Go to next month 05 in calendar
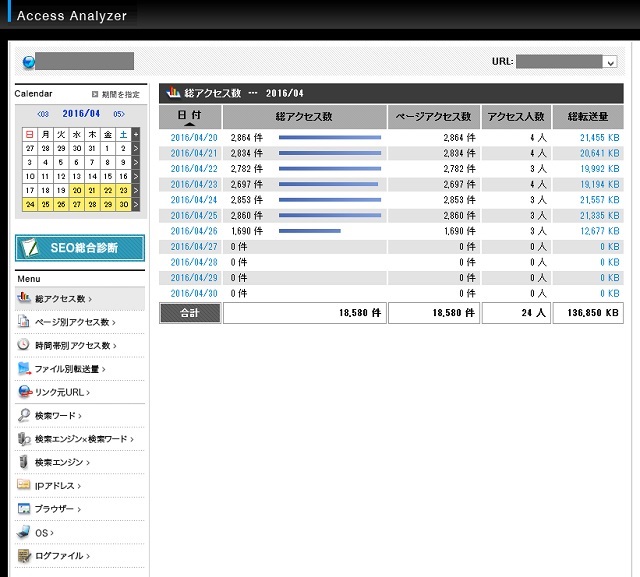 click(119, 114)
